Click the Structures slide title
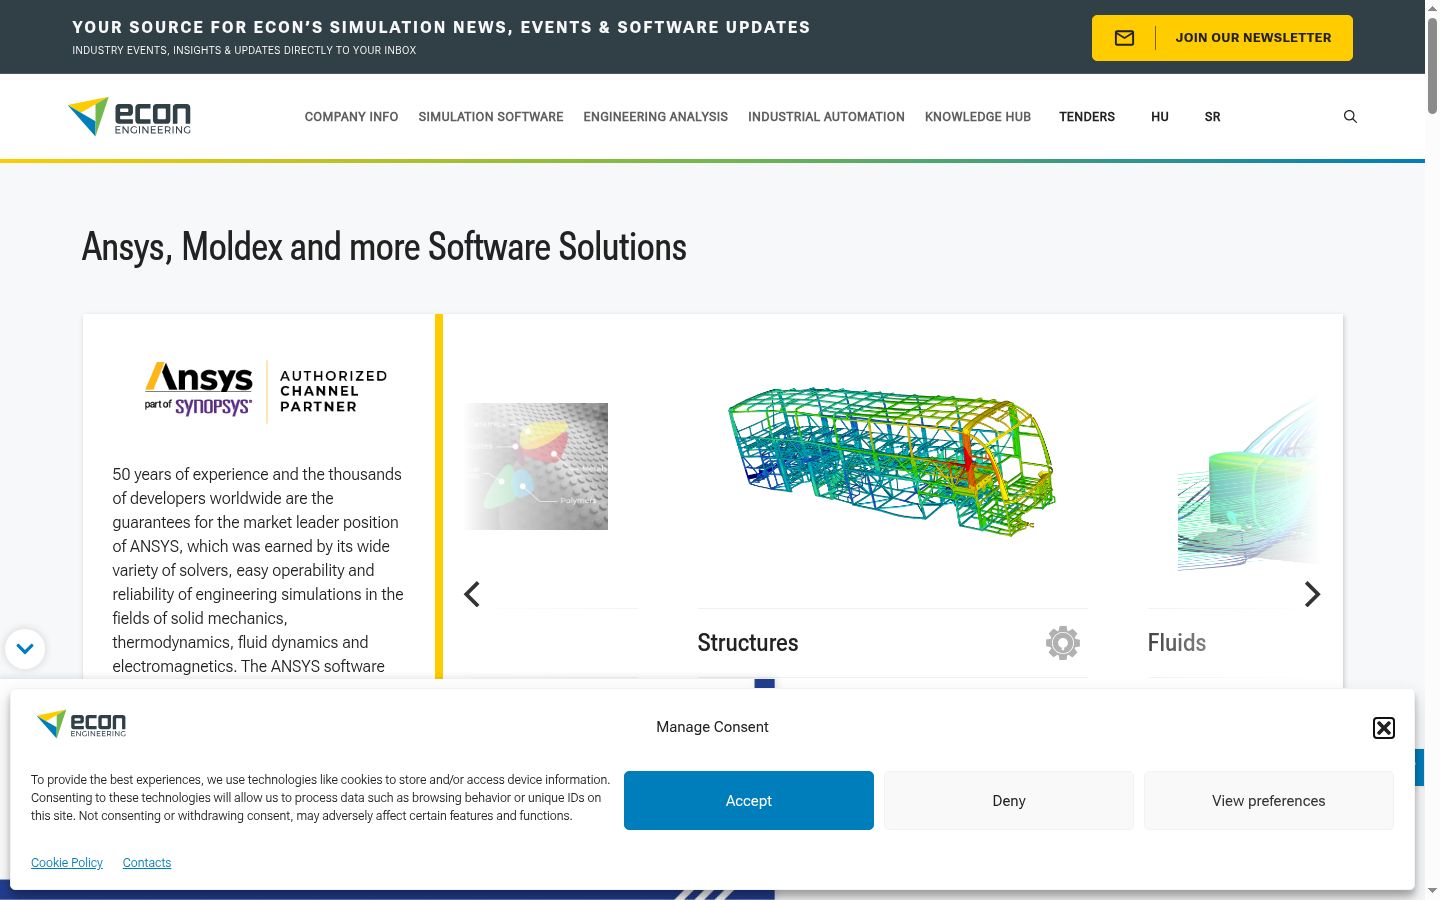Image resolution: width=1440 pixels, height=900 pixels. [748, 643]
